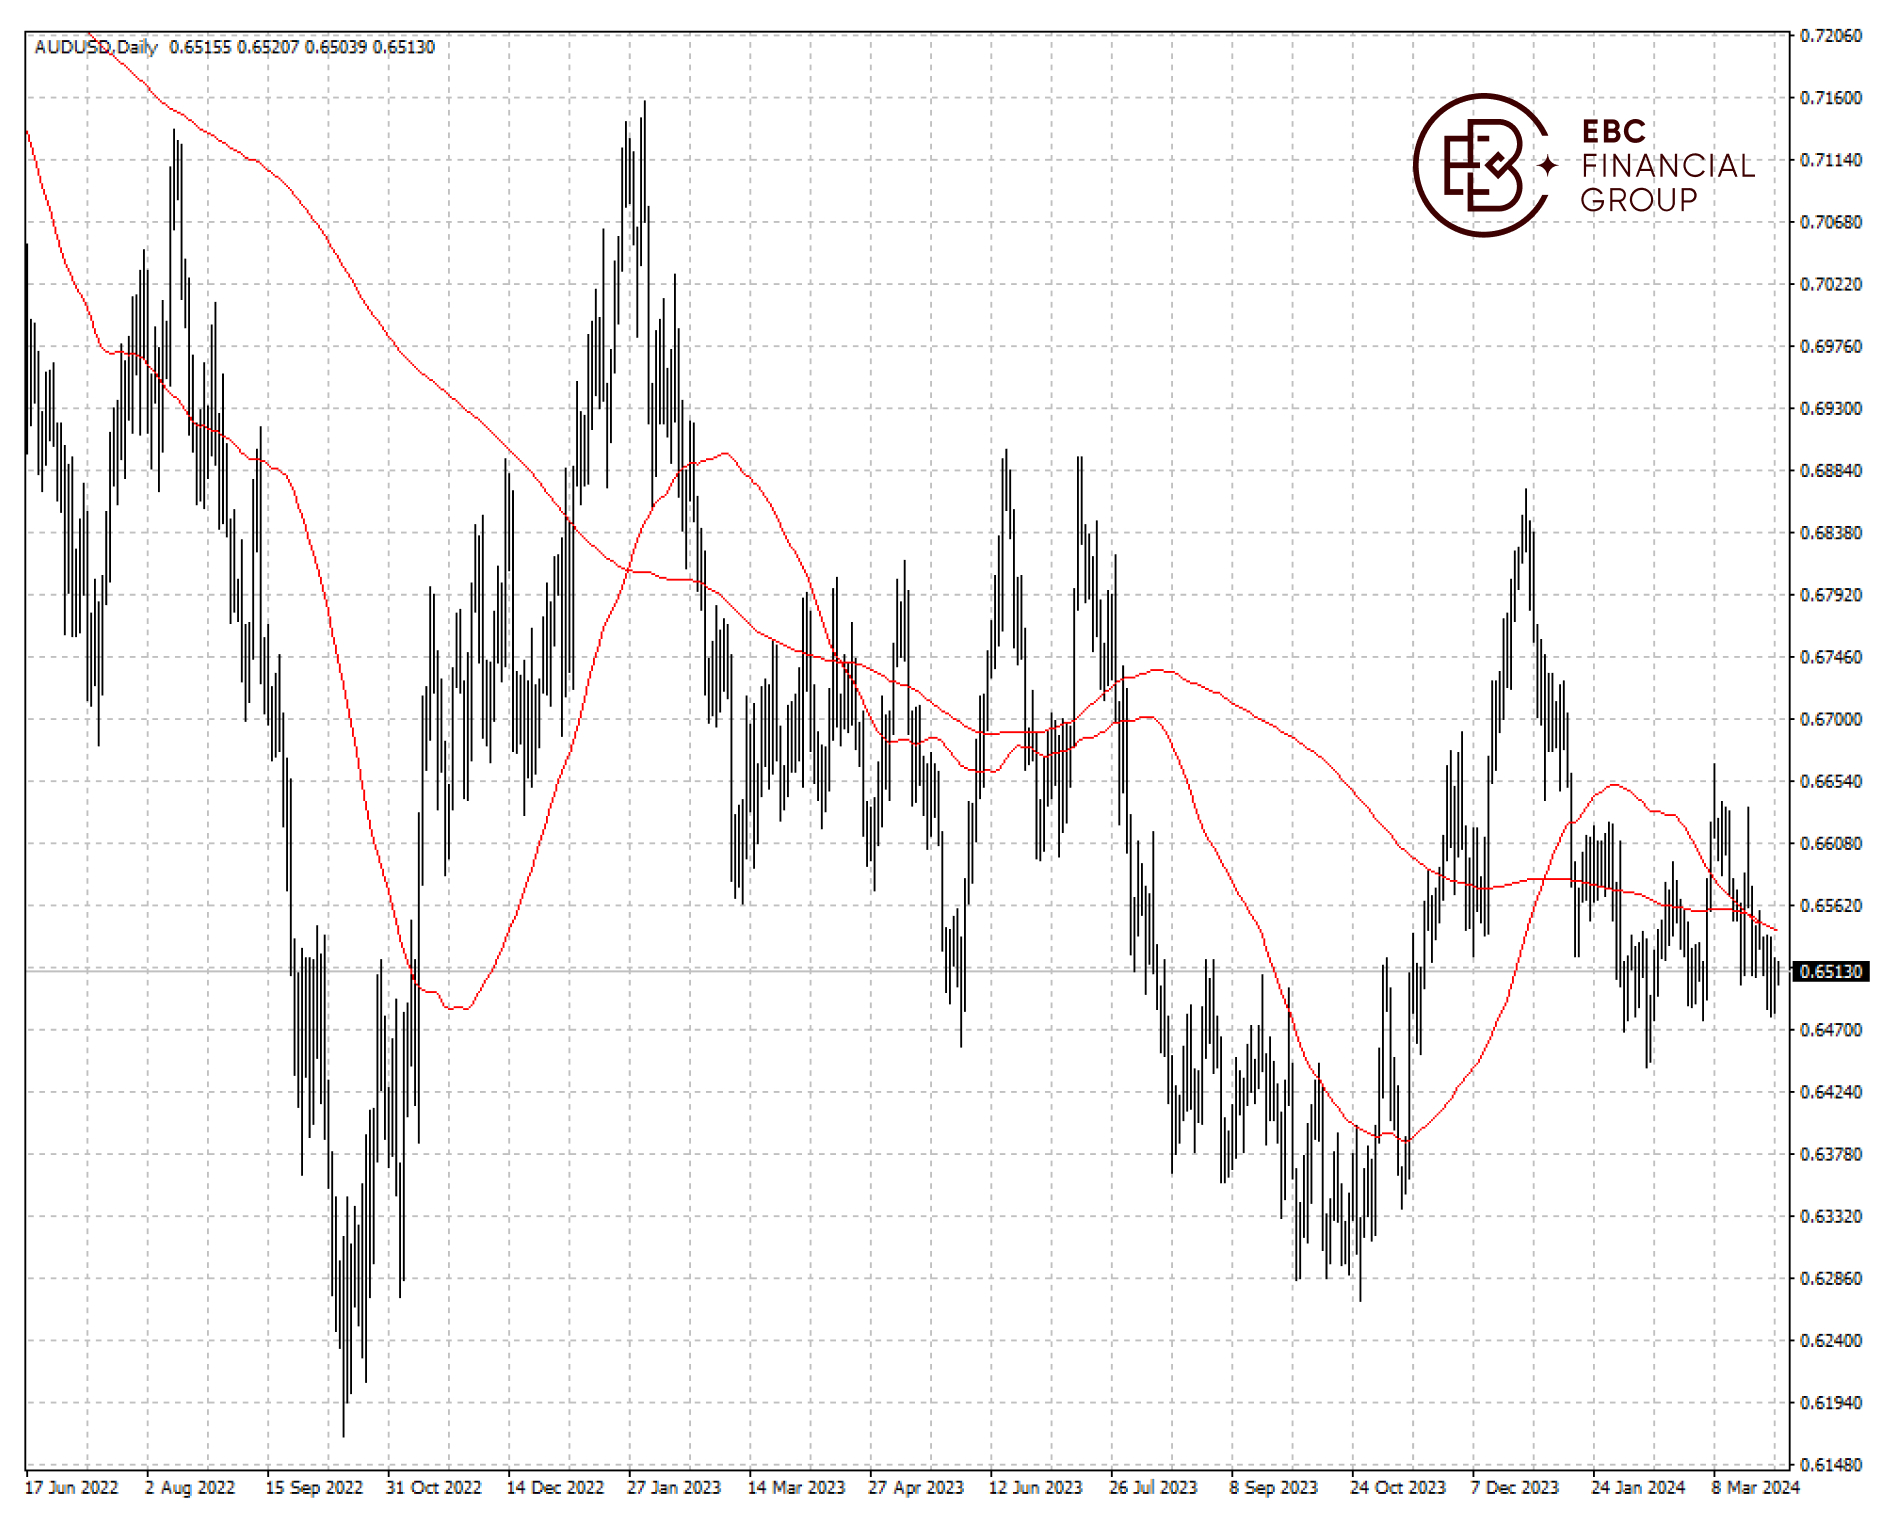Click the 2 Aug 2022 date label
The image size is (1890, 1533).
pos(190,1488)
